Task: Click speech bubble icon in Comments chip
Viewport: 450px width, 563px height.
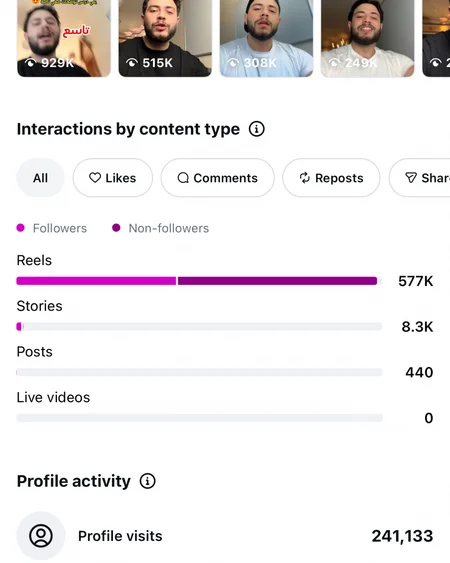Action: point(183,178)
